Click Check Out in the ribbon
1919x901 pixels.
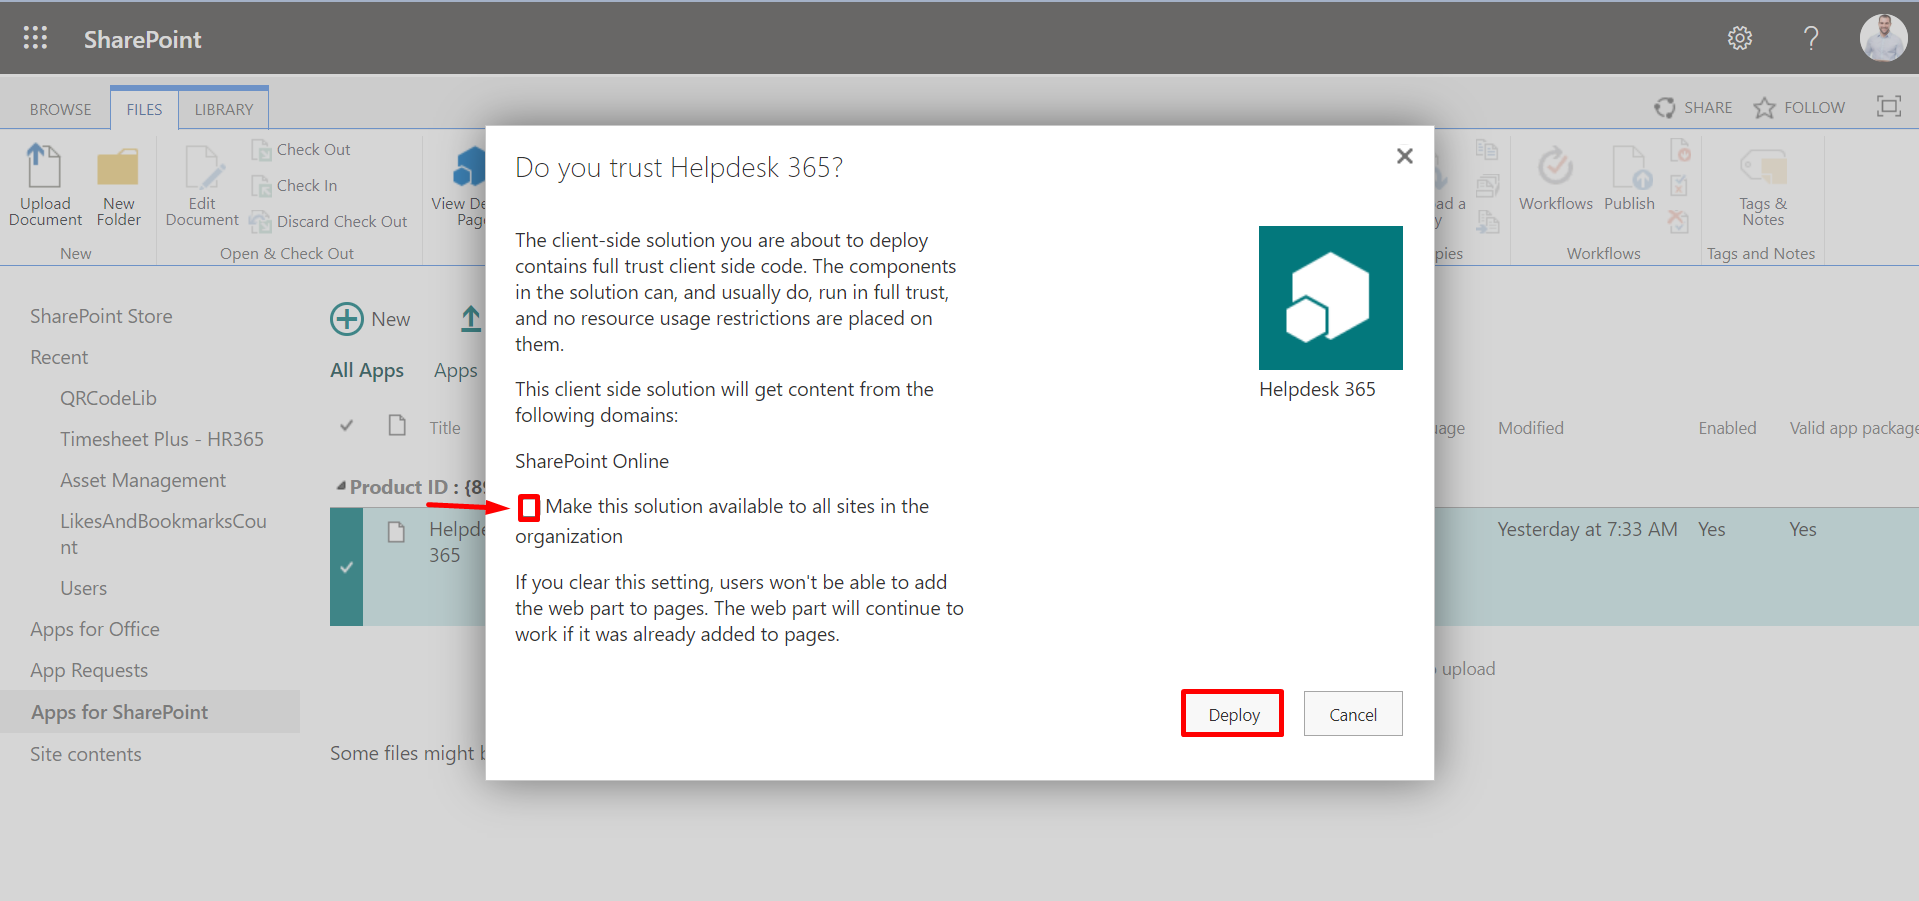(x=301, y=150)
